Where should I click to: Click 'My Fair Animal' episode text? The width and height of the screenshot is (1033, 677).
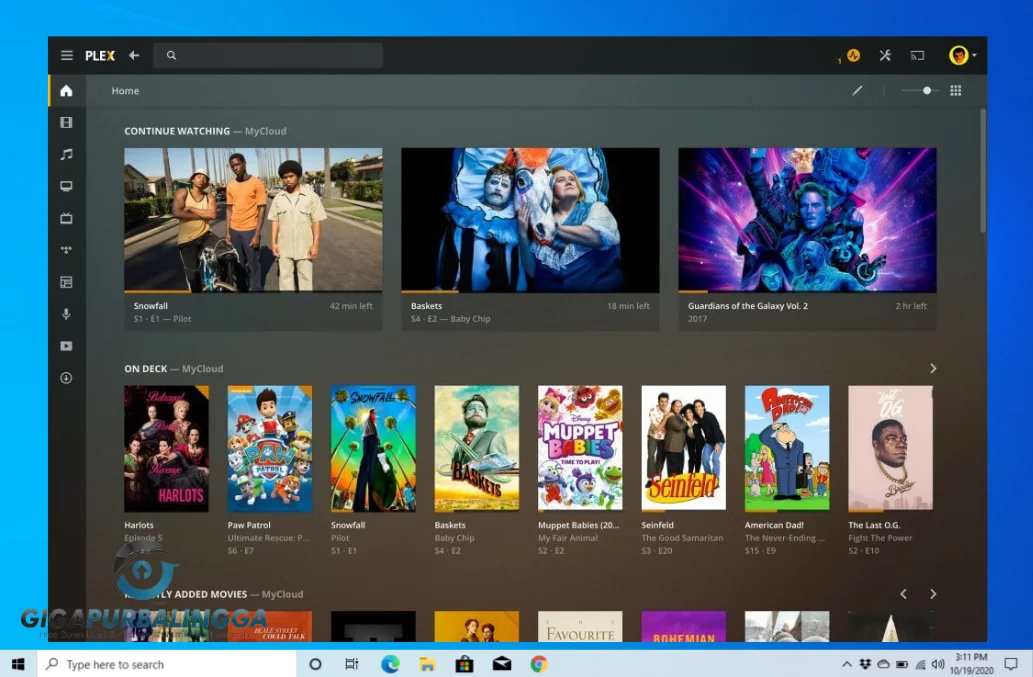coord(568,538)
